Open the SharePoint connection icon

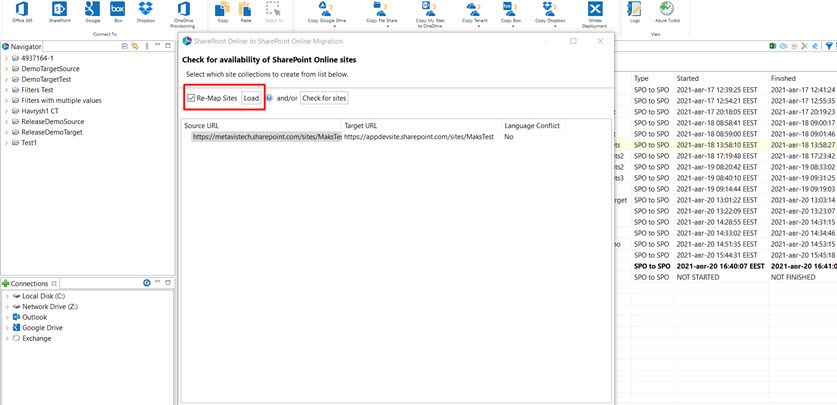point(59,12)
